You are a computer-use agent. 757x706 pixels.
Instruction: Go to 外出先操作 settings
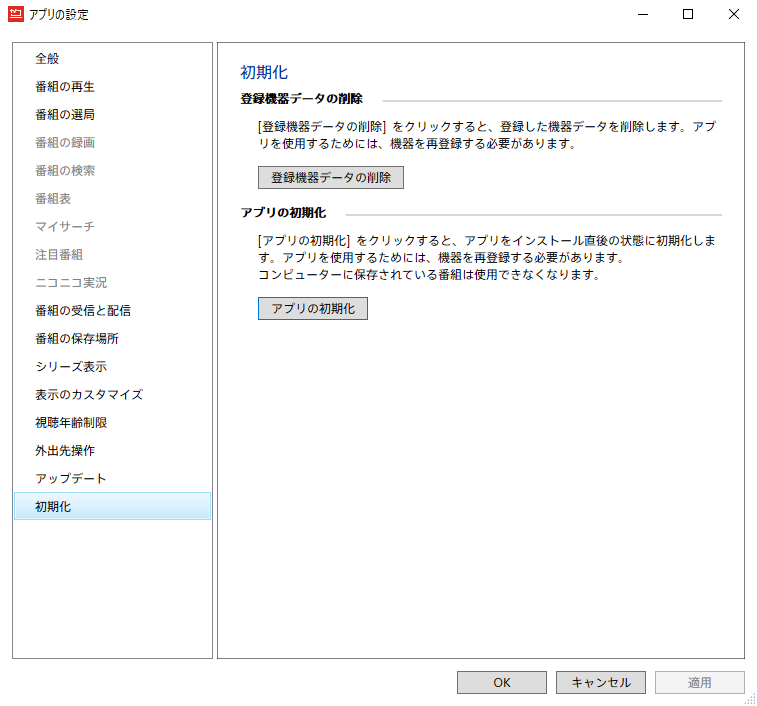pos(65,451)
